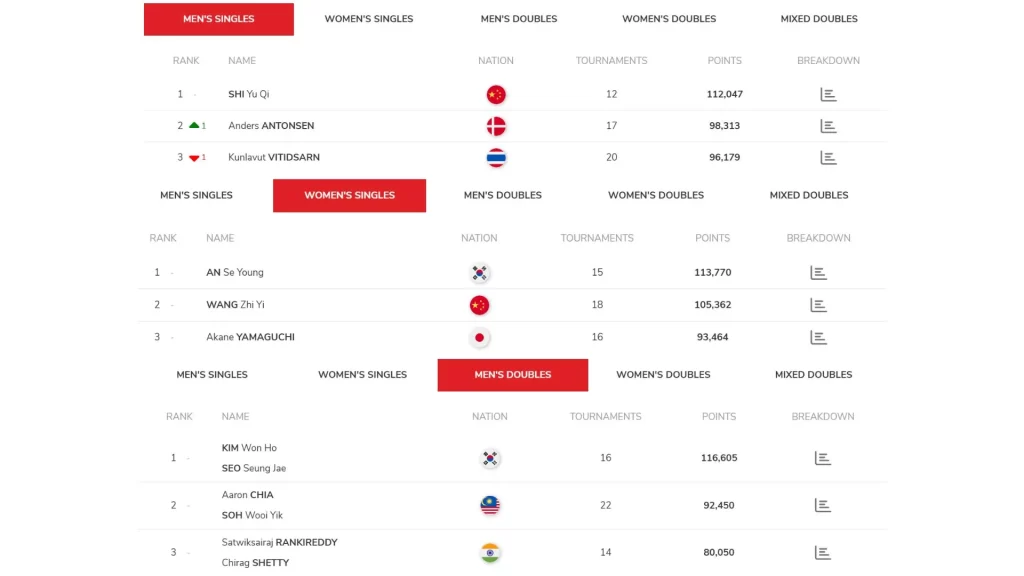The height and width of the screenshot is (576, 1024).
Task: Open Anders Antonsen's breakdown chart icon
Action: coord(828,126)
